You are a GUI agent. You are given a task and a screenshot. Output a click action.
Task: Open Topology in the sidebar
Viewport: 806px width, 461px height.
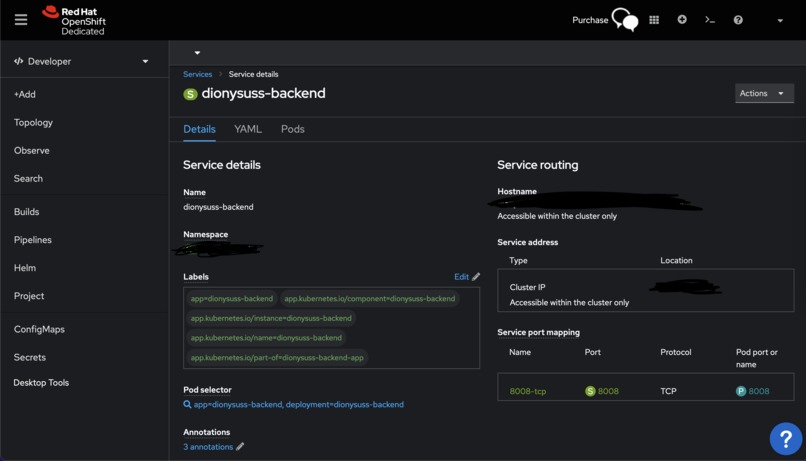[x=33, y=122]
